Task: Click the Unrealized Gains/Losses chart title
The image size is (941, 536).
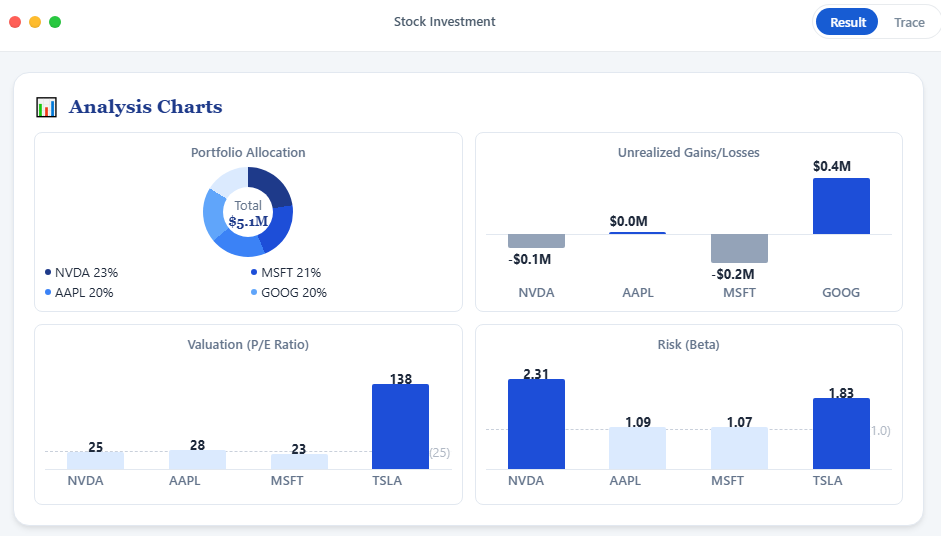Action: tap(688, 153)
